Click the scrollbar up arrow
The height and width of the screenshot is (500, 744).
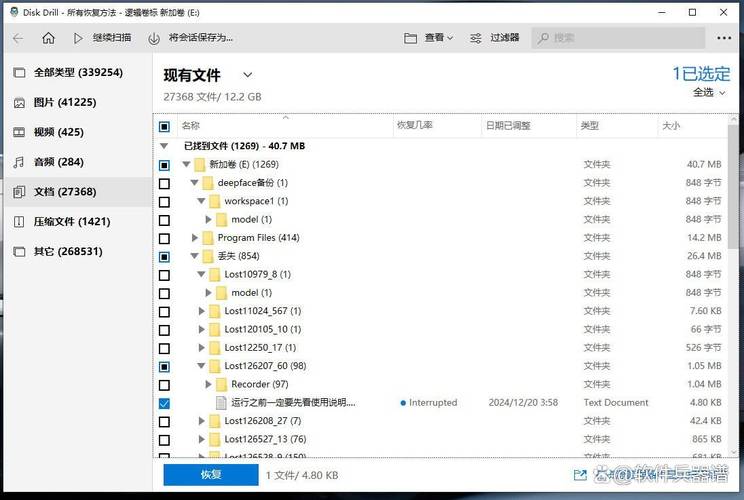coord(734,120)
